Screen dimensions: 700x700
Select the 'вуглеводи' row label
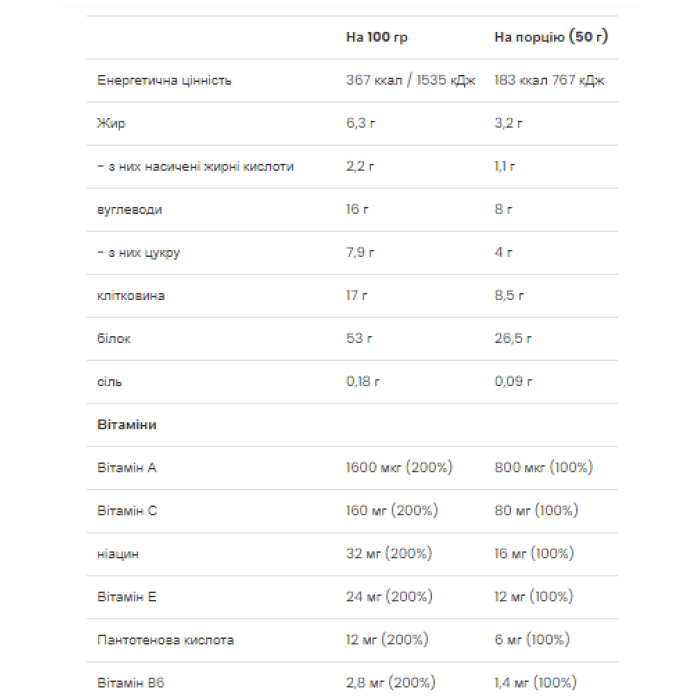(129, 209)
